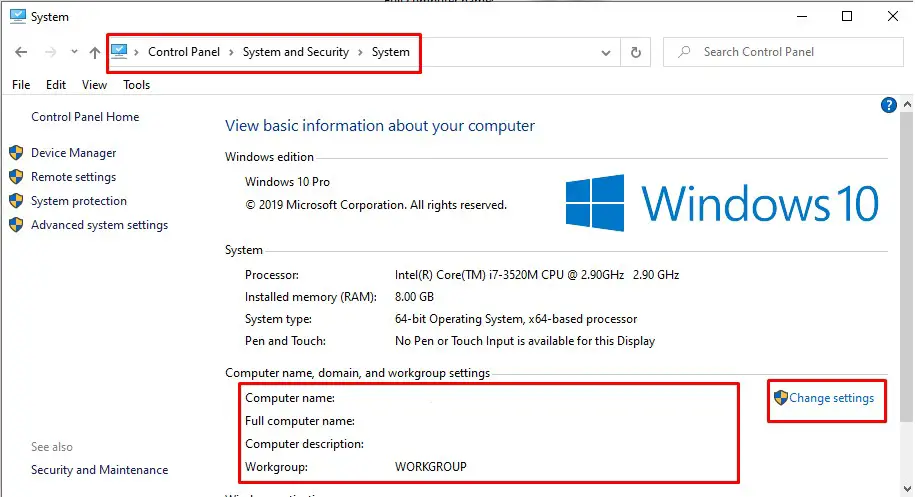Click the search magnifier icon
The image size is (915, 497).
point(684,52)
